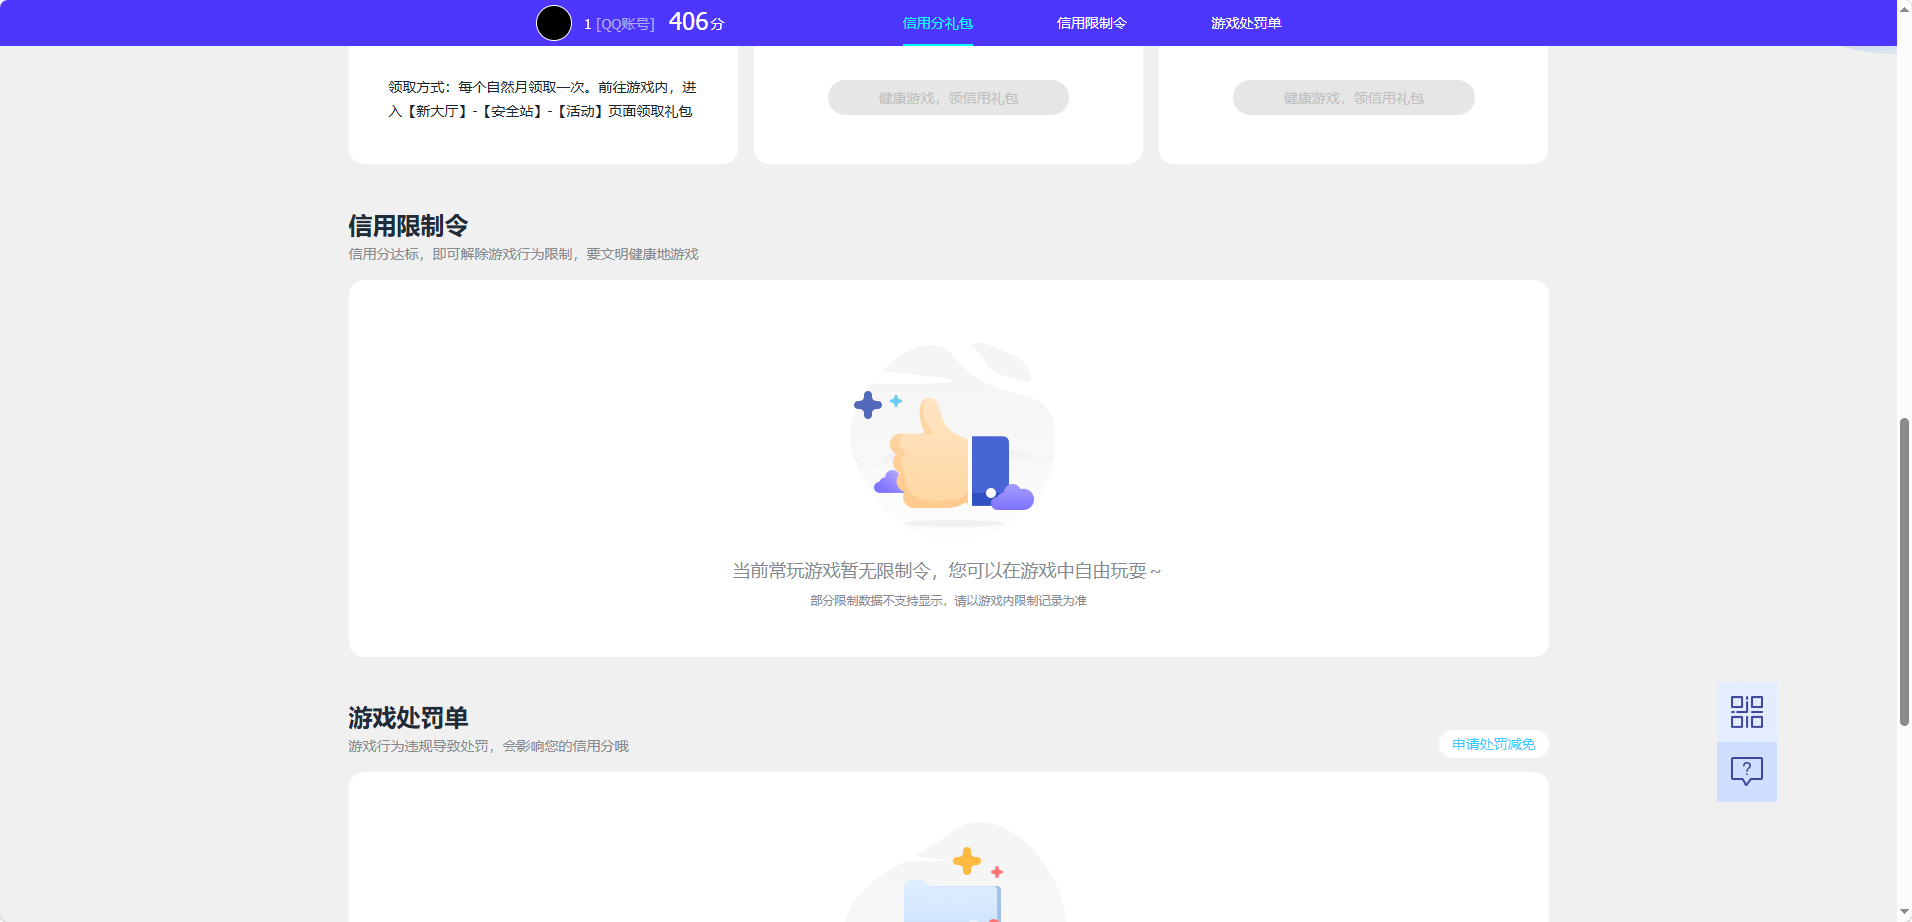Click the 游戏处罚单 section heading
Viewport: 1912px width, 922px height.
(x=408, y=718)
